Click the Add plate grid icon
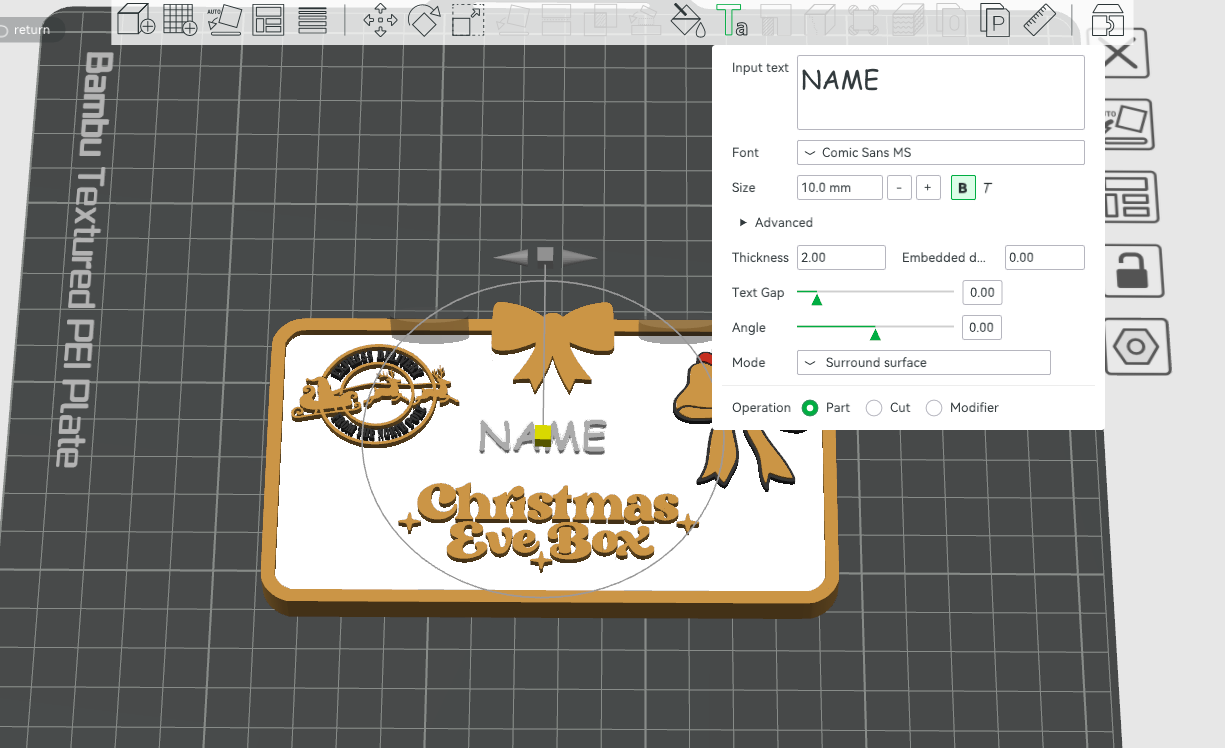Viewport: 1225px width, 748px height. coord(180,20)
